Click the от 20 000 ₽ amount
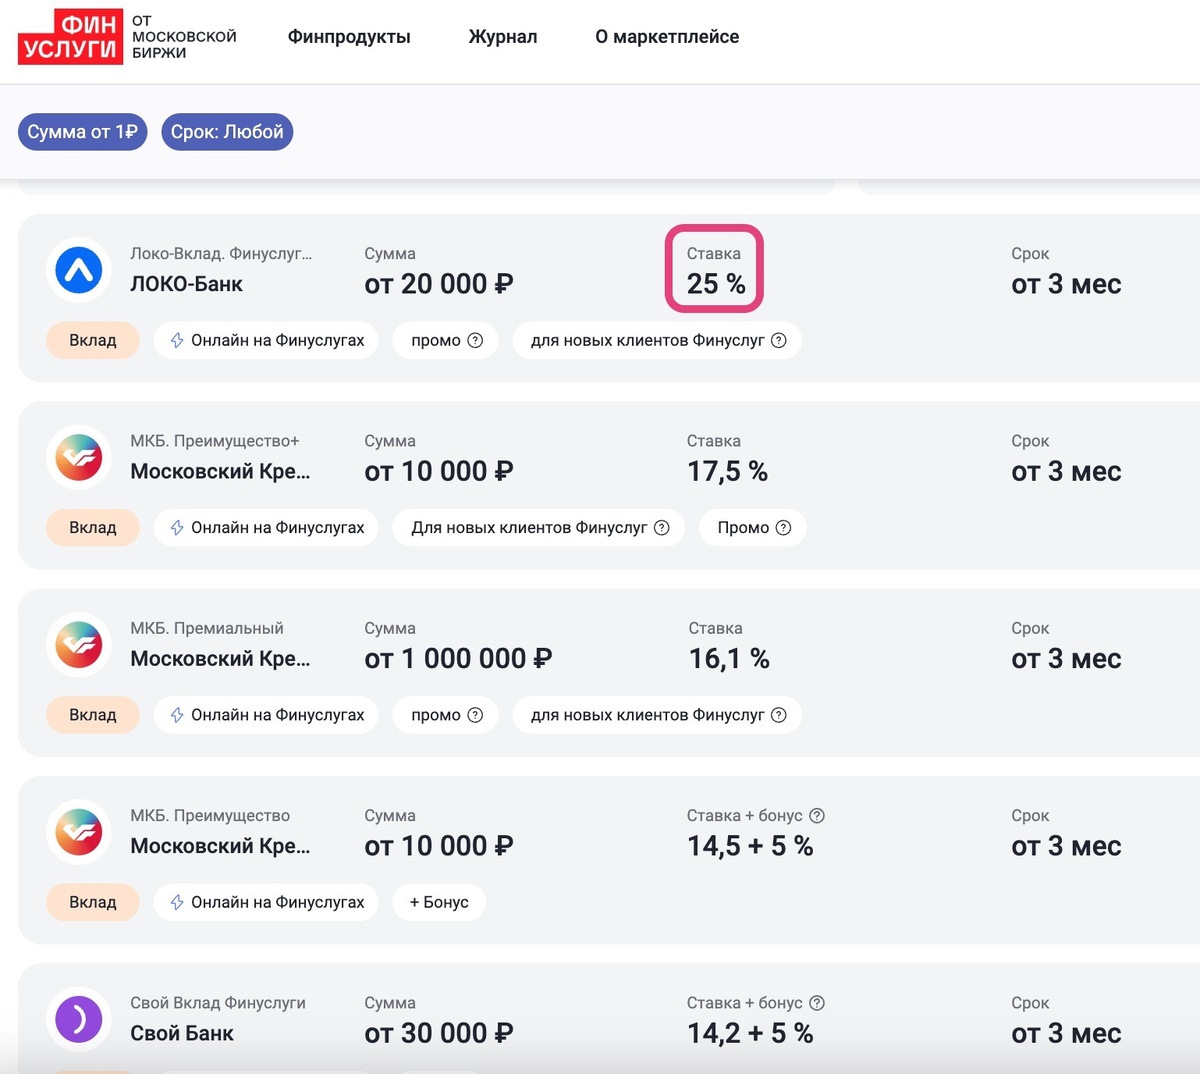Screen dimensions: 1200x1074 coord(439,284)
